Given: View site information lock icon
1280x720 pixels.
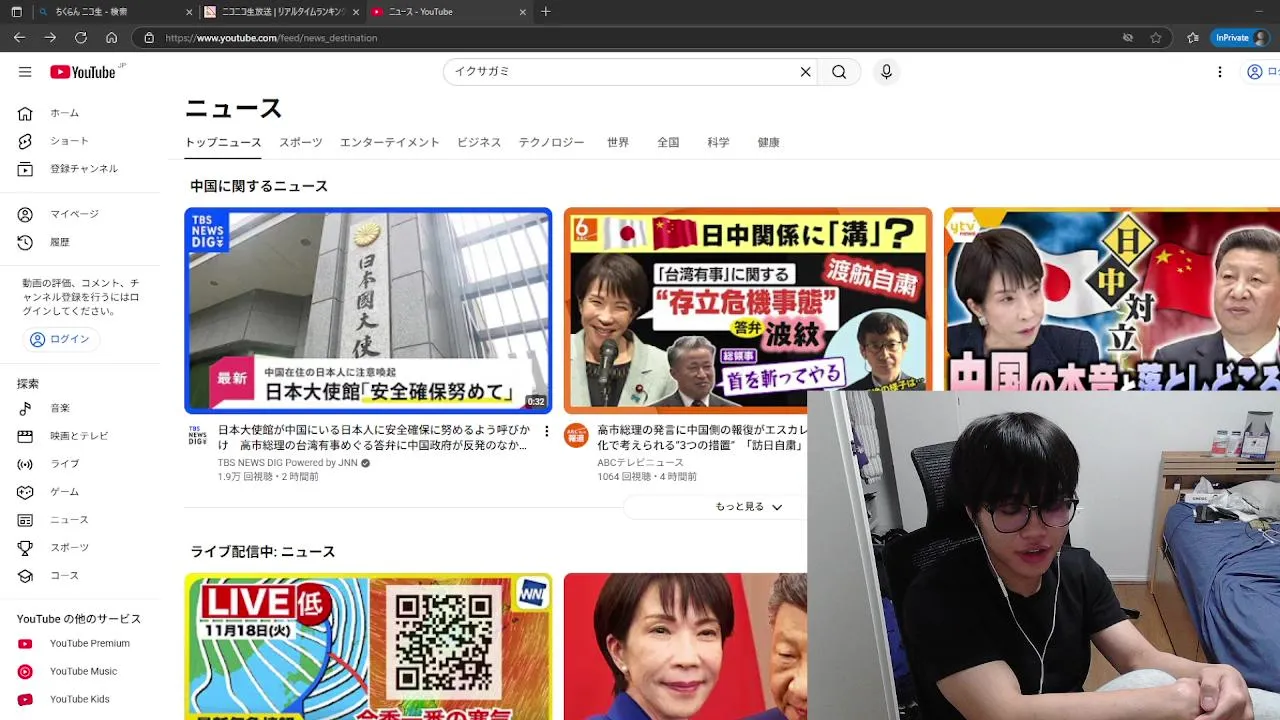Looking at the screenshot, I should (149, 38).
